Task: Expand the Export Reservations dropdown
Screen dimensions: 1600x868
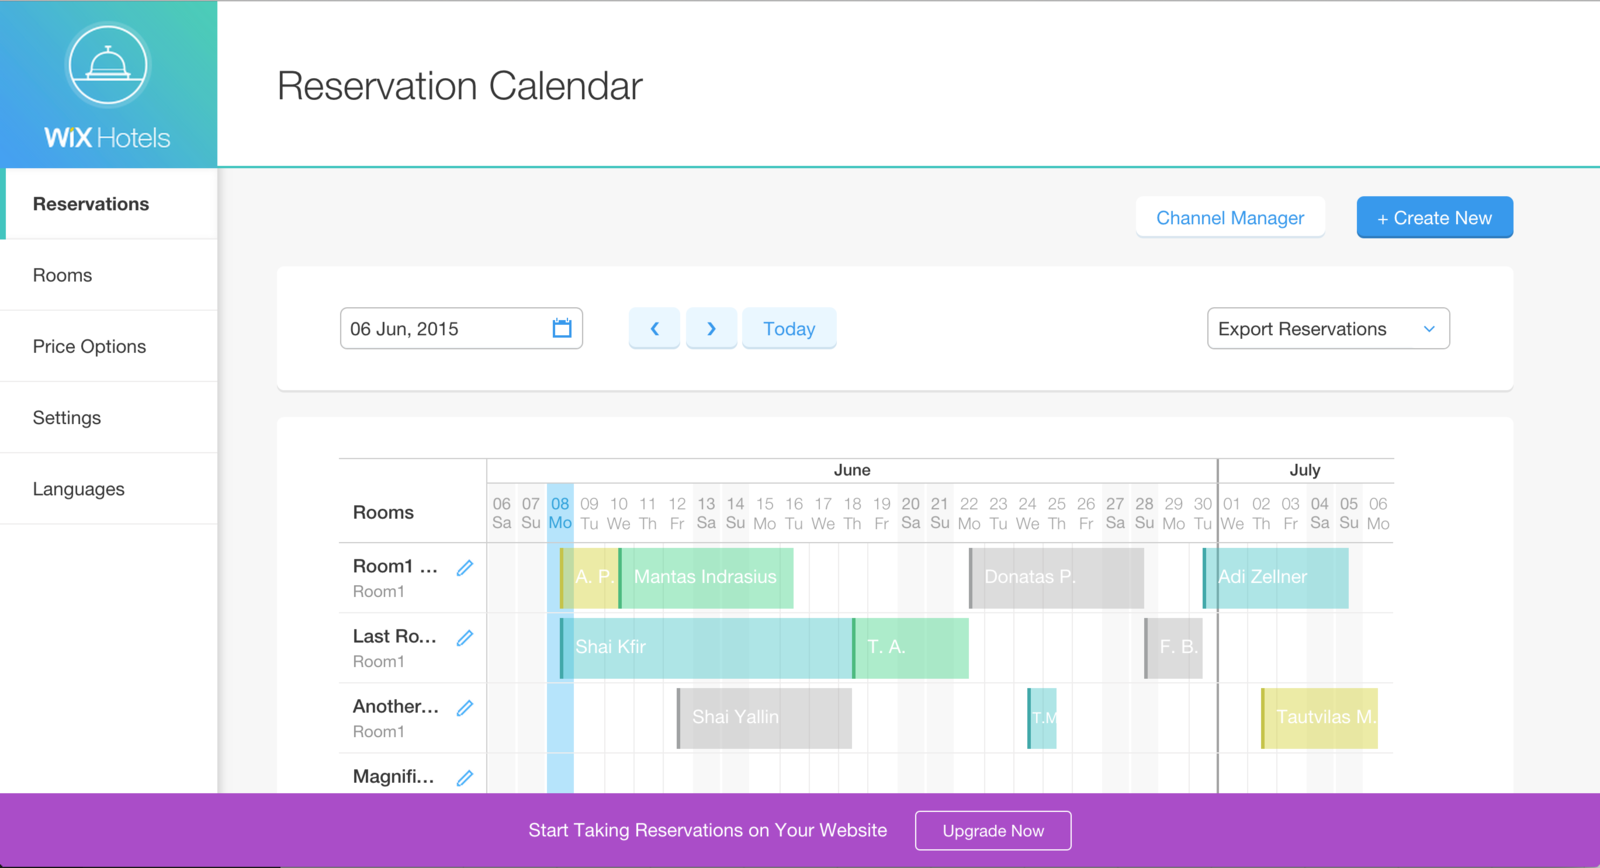Action: 1328,328
